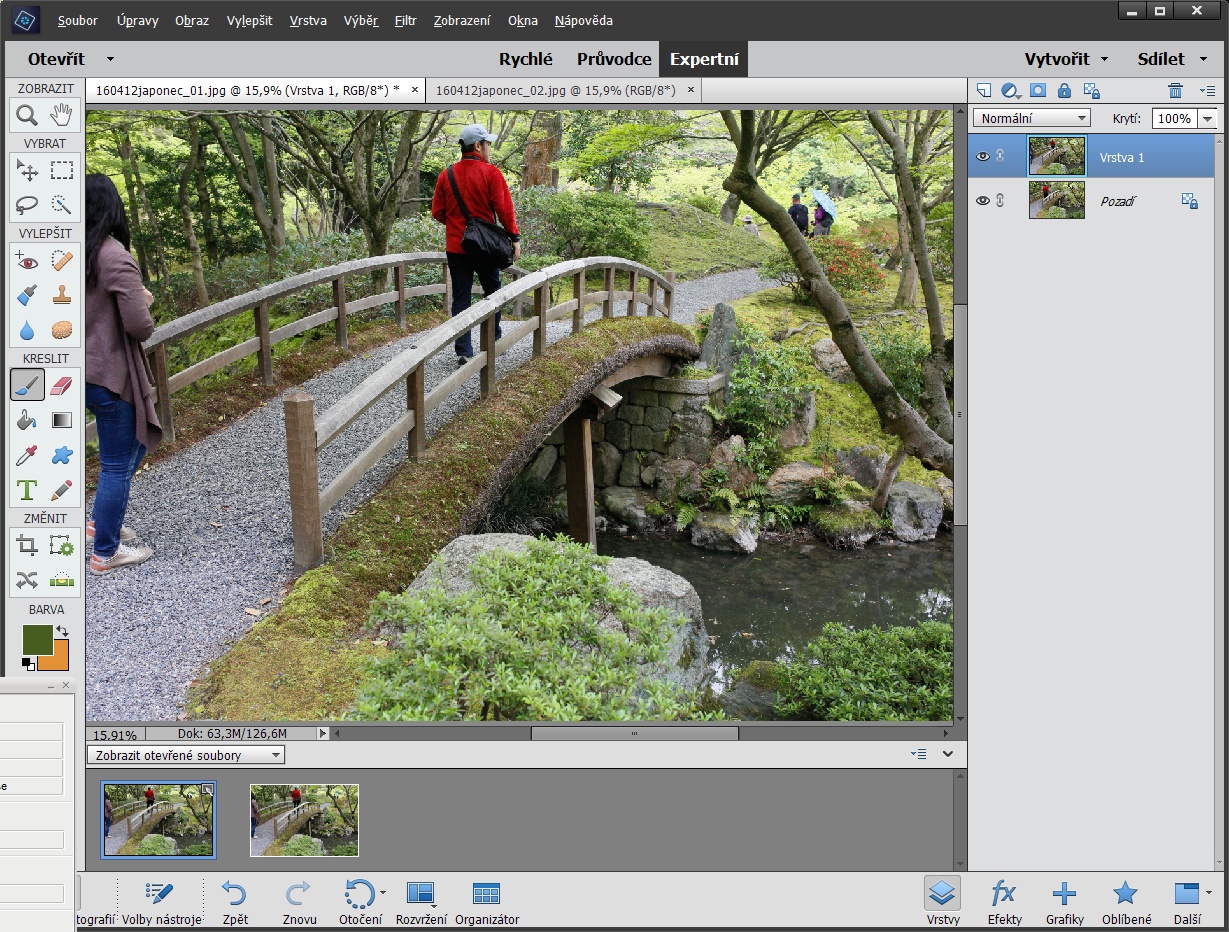1229x932 pixels.
Task: Select the Clone Stamp tool
Action: coord(62,296)
